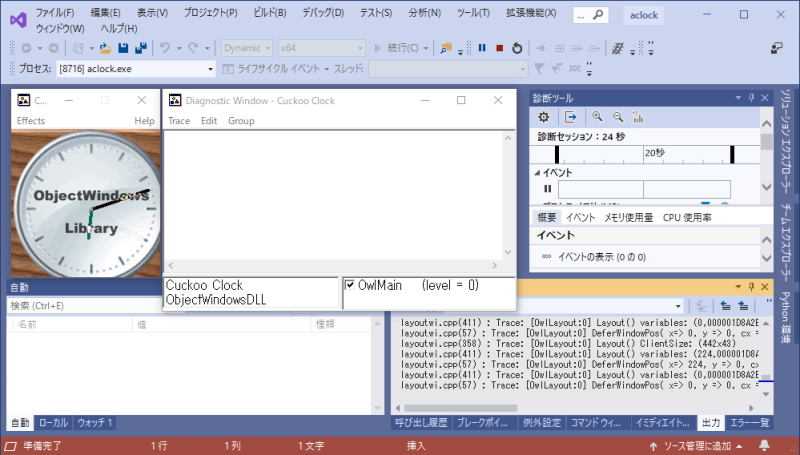
Task: Open the diagnostic tools settings gear
Action: (544, 117)
